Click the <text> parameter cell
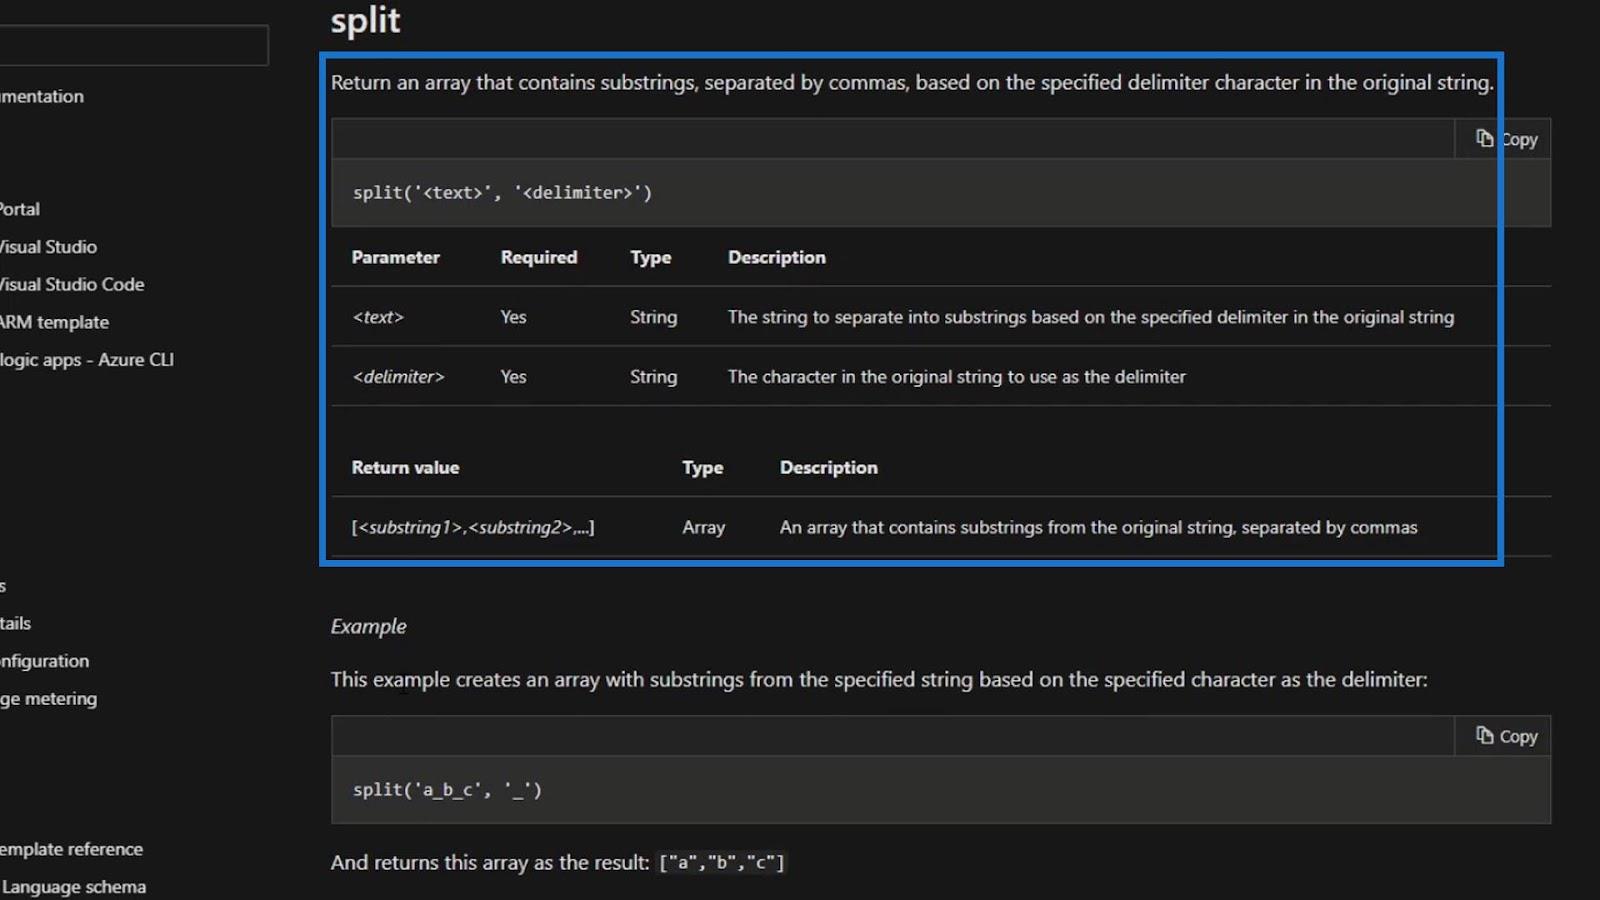The image size is (1600, 900). [378, 317]
